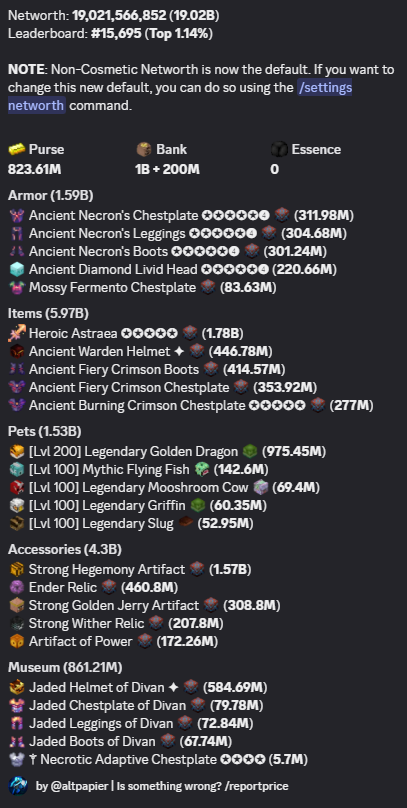This screenshot has width=407, height=808.
Task: Click the Jaded Helmet of Divan icon
Action: coord(16,687)
